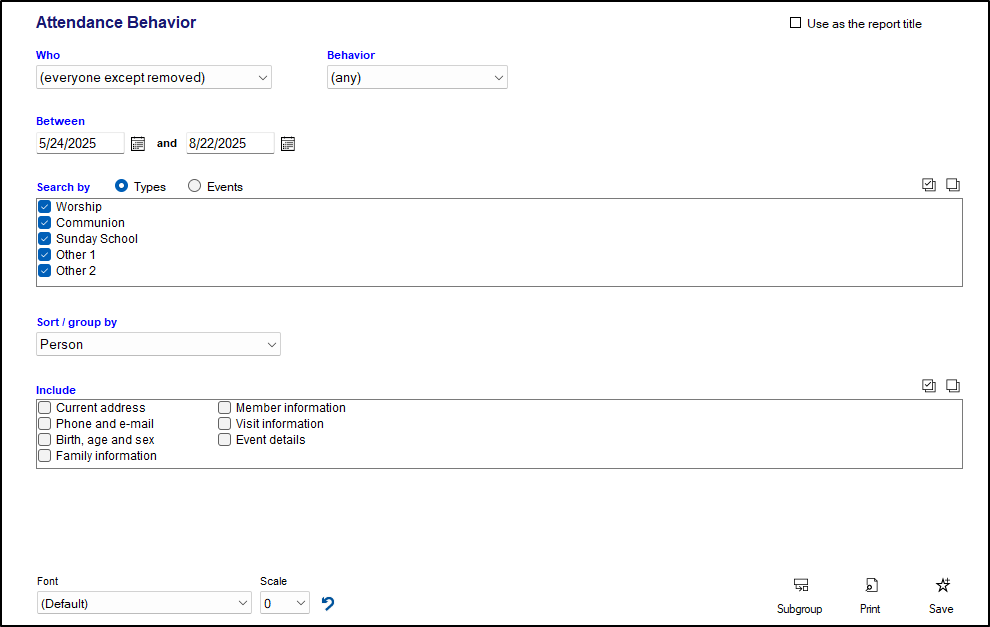Expand the Behavior dropdown
The image size is (990, 627).
click(417, 78)
